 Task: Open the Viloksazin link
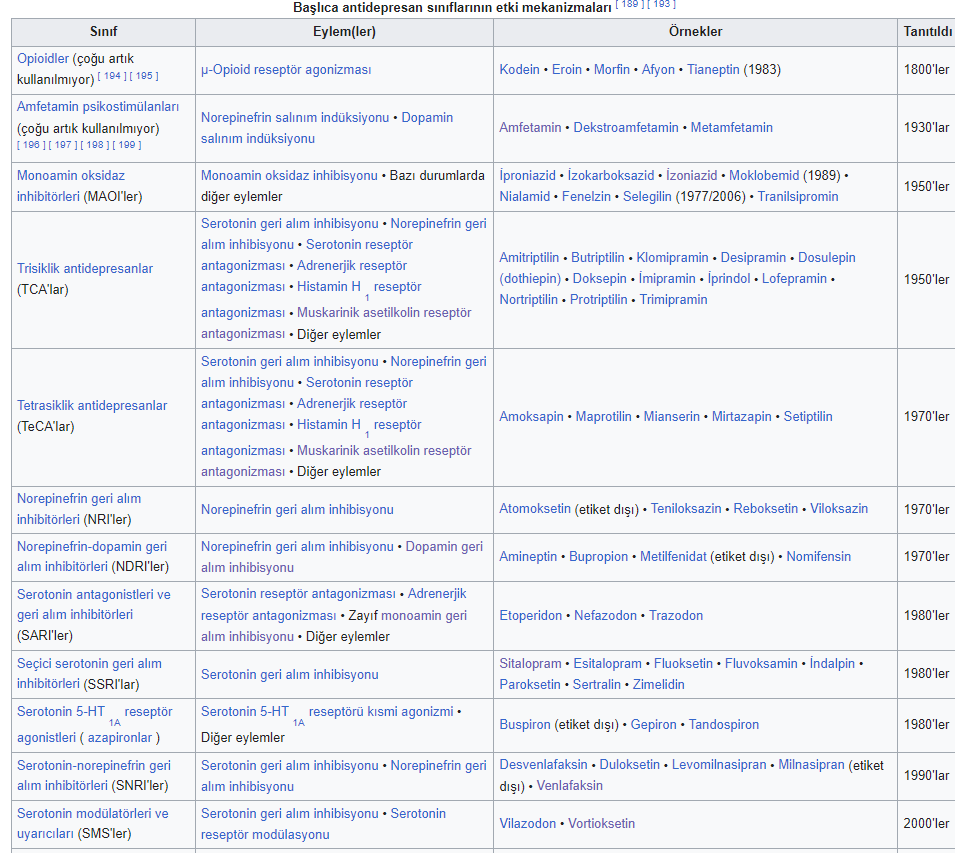coord(839,508)
